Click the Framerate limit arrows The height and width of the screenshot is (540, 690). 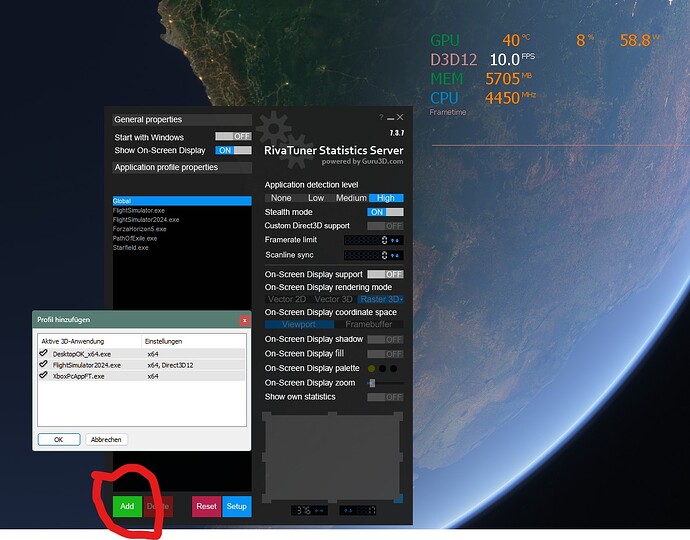click(395, 240)
